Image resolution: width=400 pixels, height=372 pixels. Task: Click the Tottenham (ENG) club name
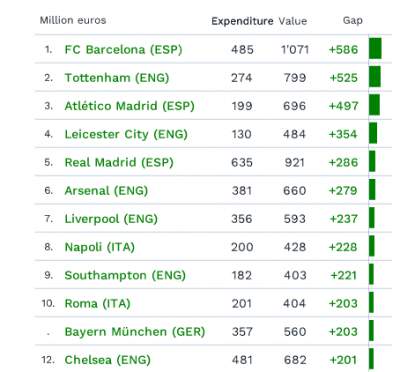coord(117,78)
